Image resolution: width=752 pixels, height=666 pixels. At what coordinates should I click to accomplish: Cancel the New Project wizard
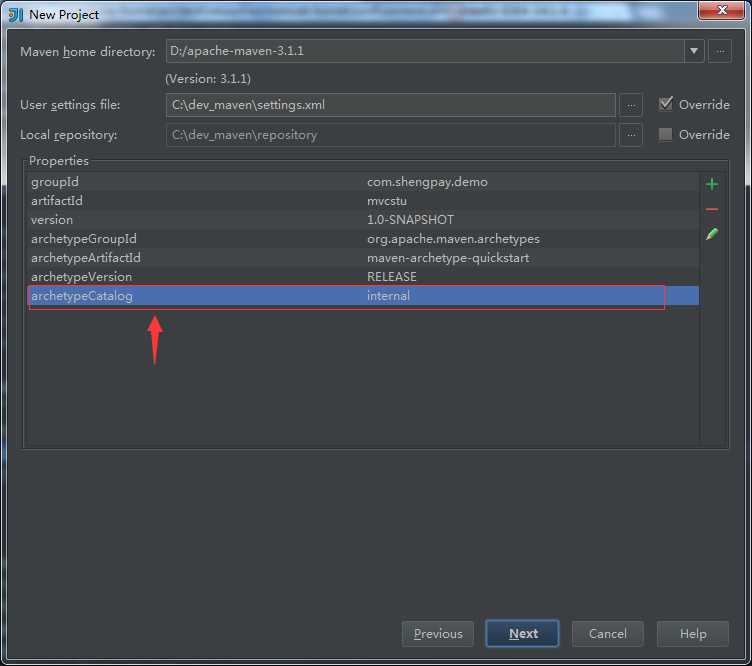(x=608, y=633)
